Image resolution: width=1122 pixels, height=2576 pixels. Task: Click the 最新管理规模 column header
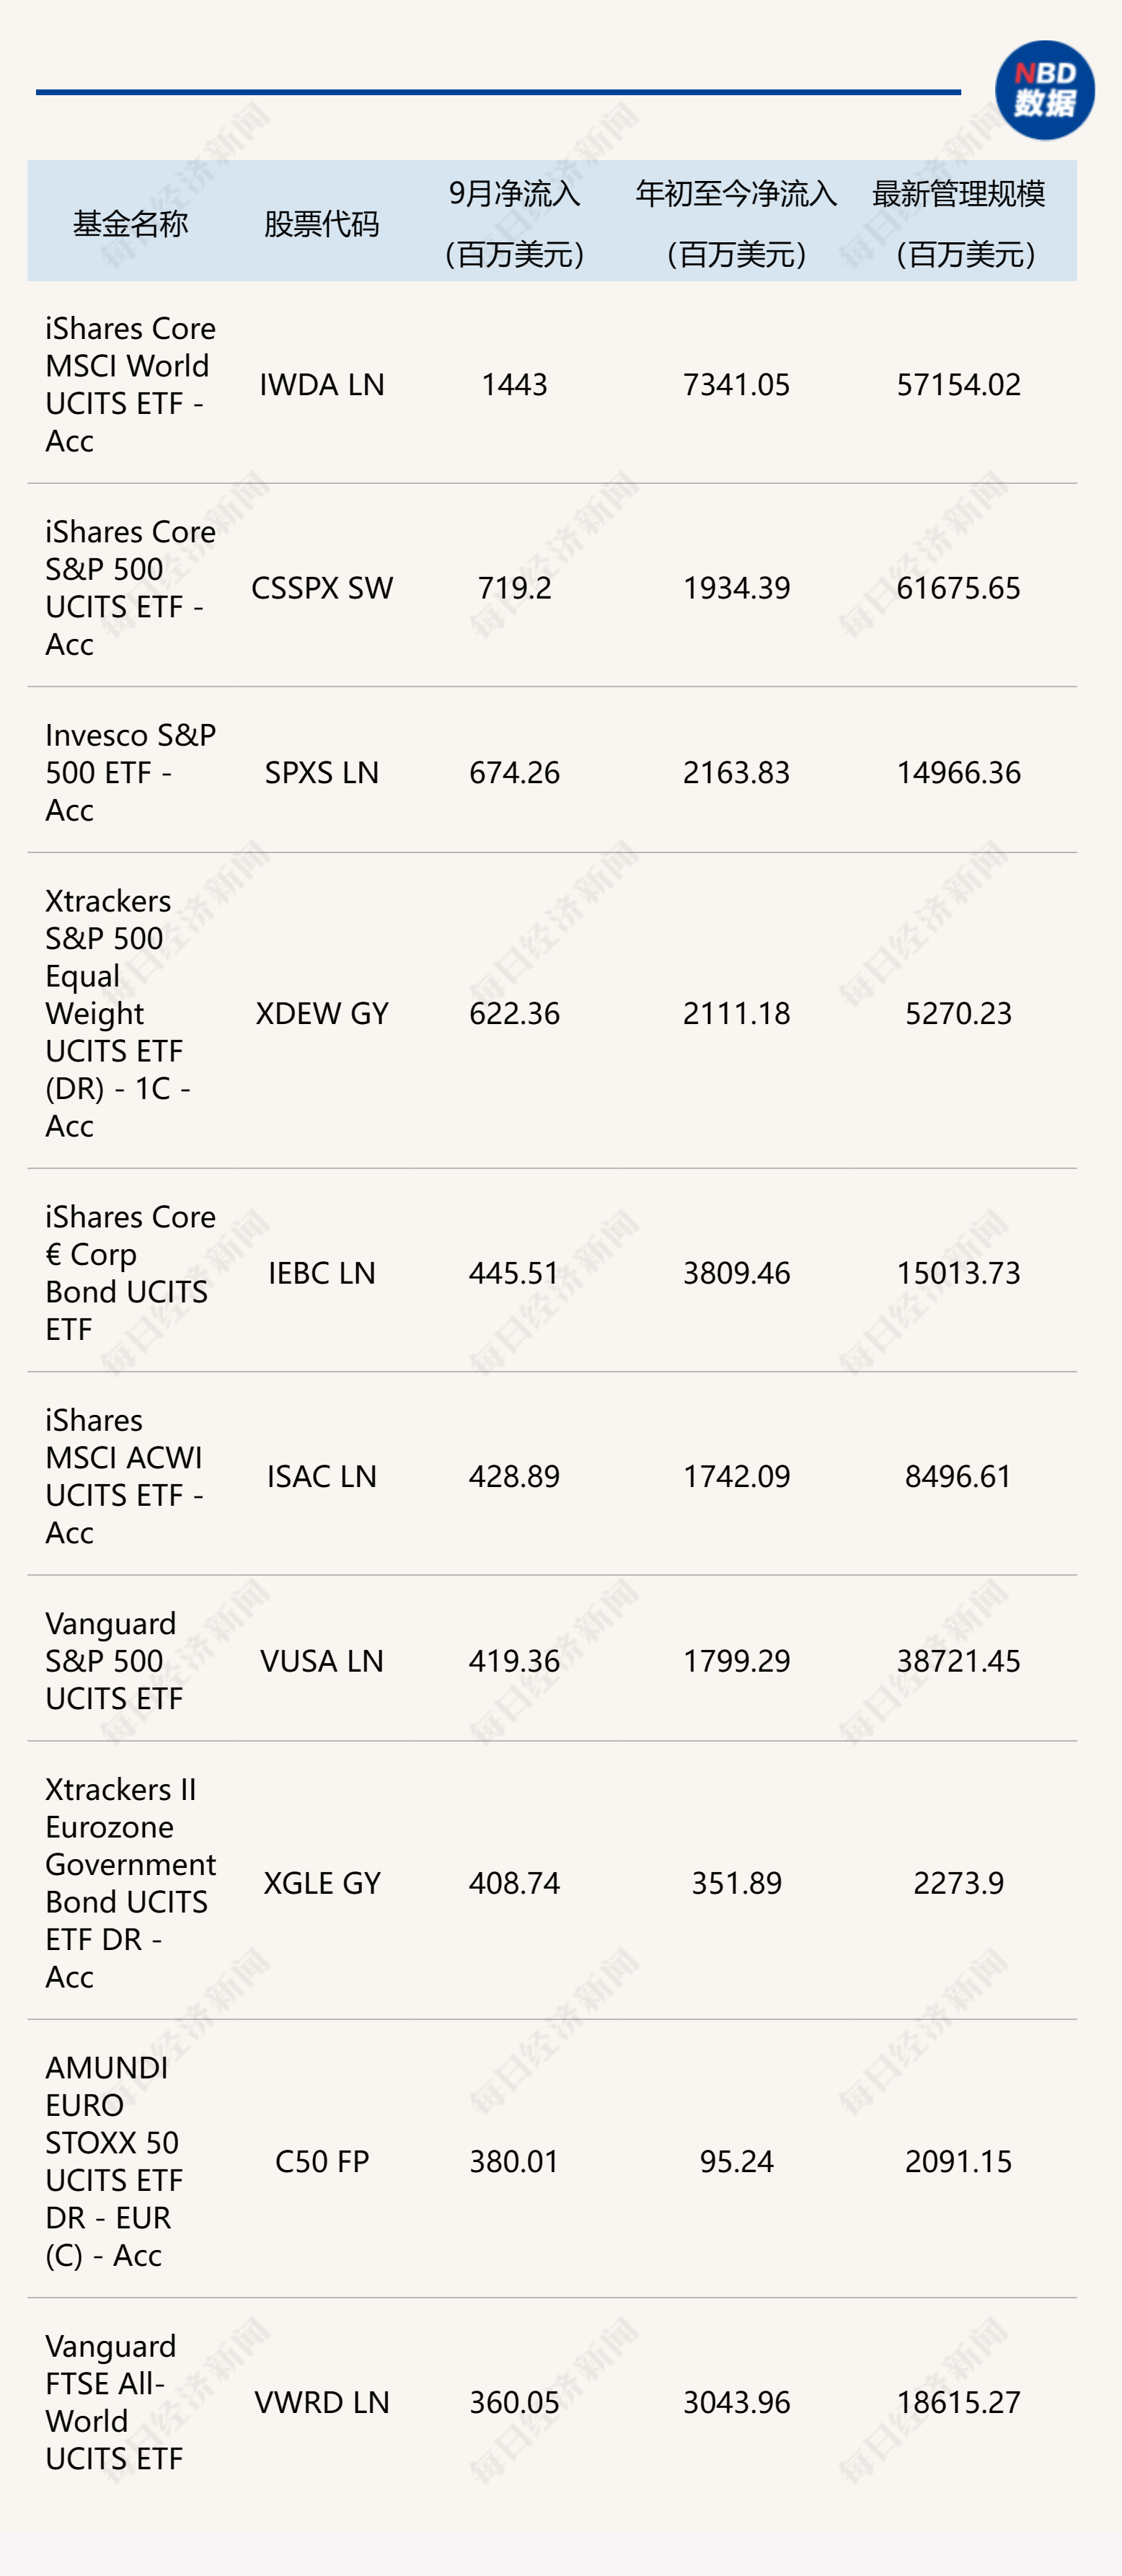click(x=958, y=222)
